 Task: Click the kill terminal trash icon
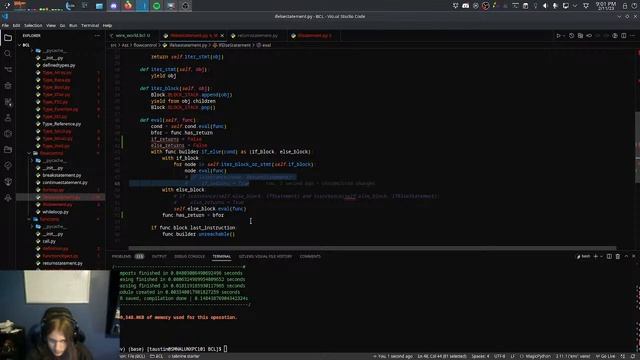(x=618, y=256)
